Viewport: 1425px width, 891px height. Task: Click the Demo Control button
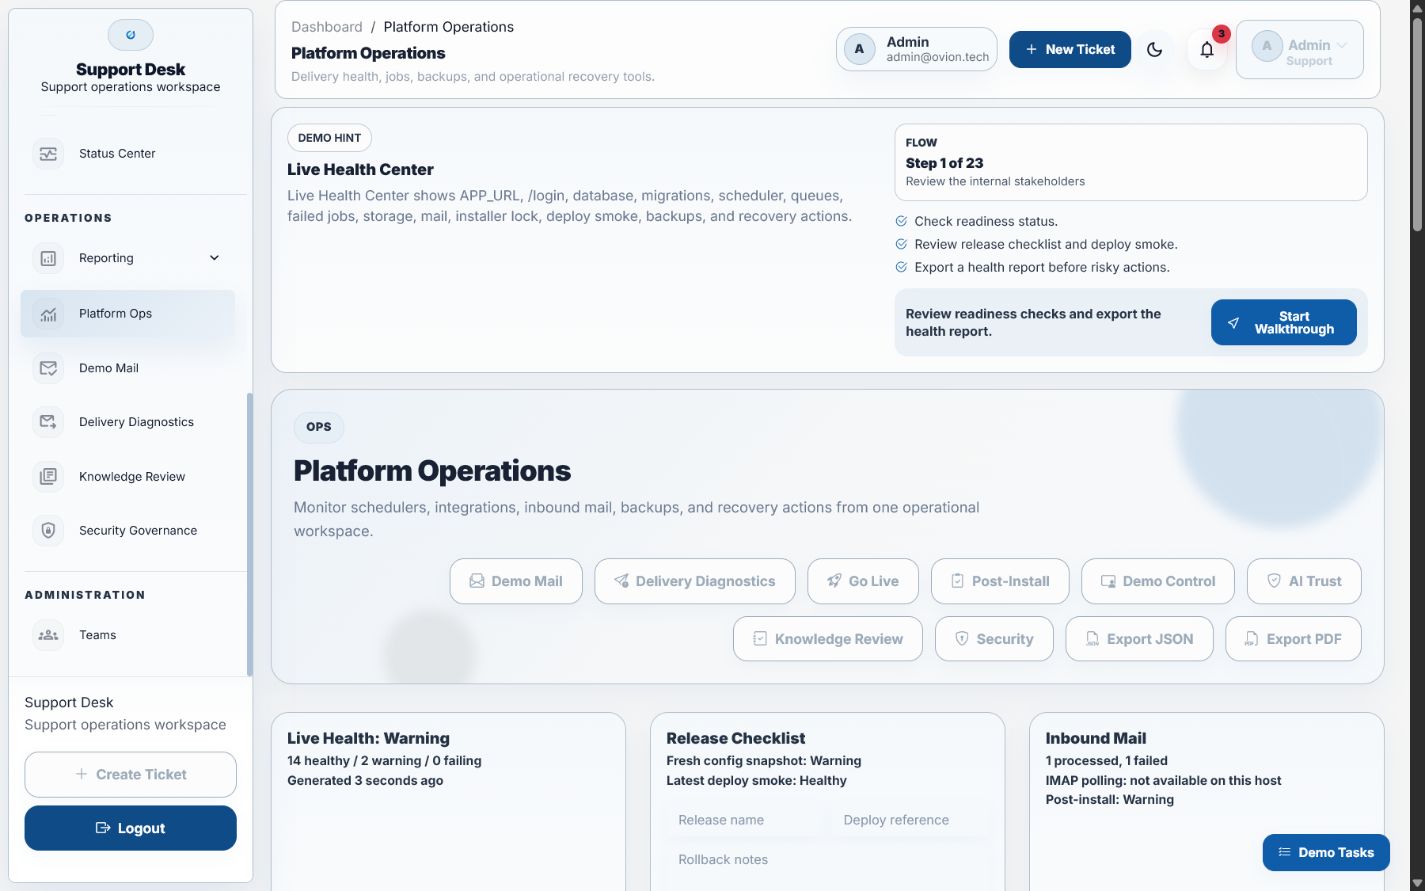click(1158, 581)
